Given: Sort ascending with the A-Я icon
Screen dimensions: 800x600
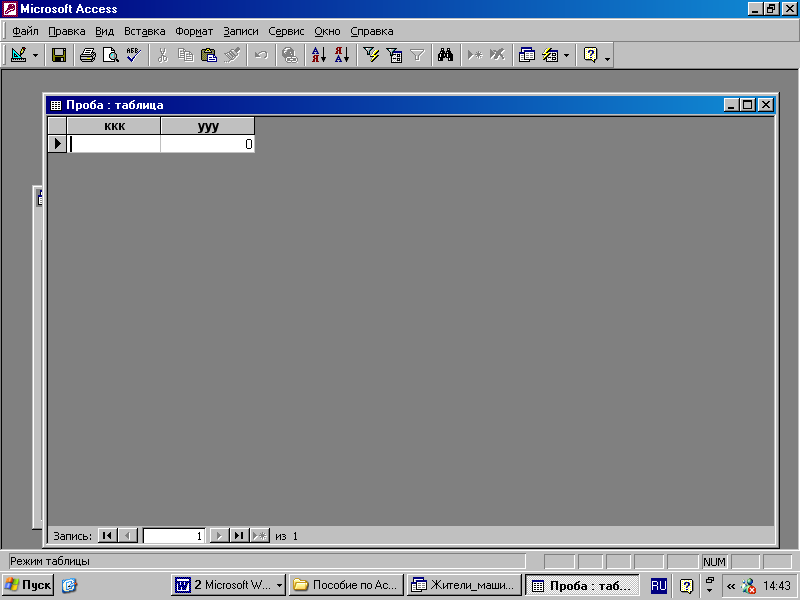Looking at the screenshot, I should 319,55.
